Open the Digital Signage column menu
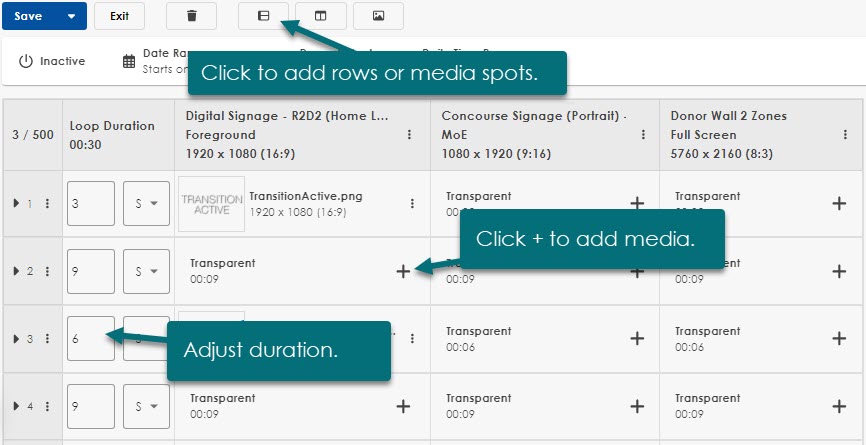The height and width of the screenshot is (445, 866). (408, 134)
